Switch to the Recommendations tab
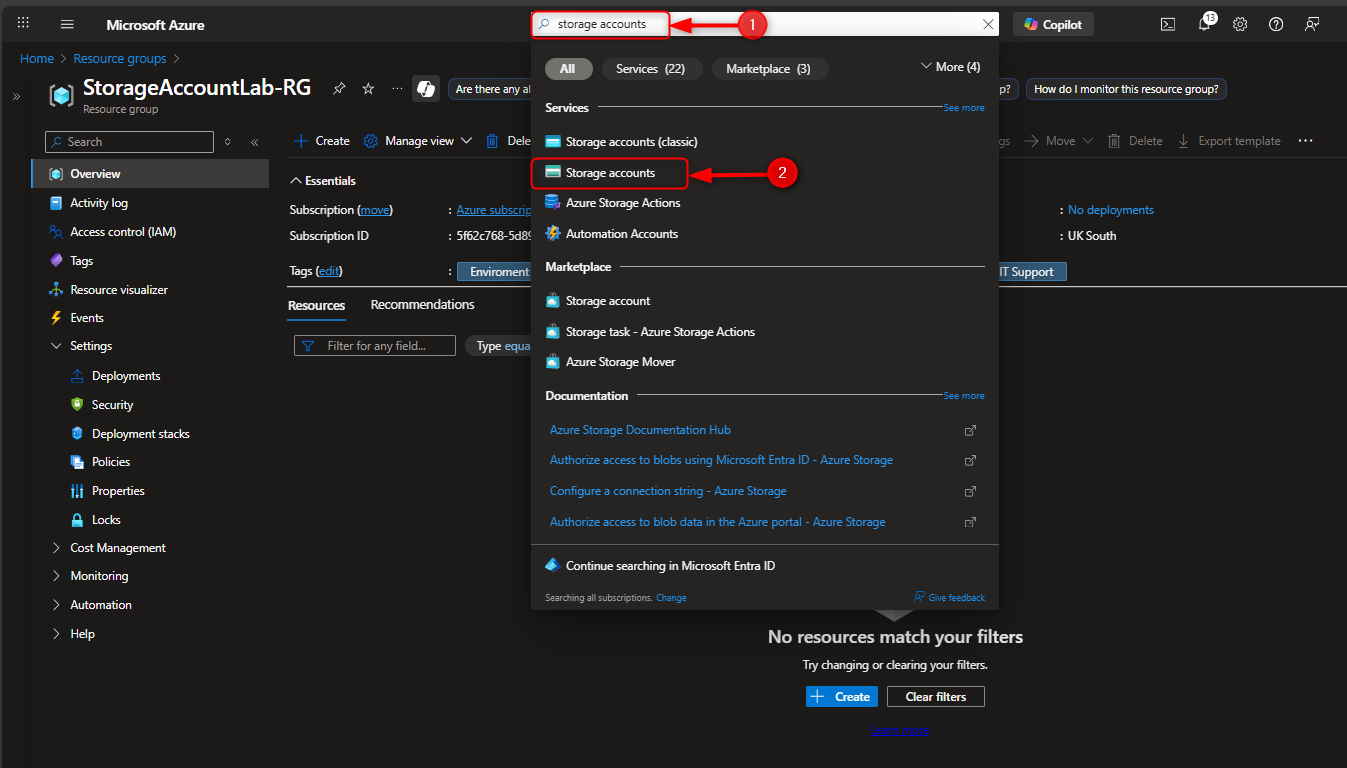The height and width of the screenshot is (768, 1347). coord(422,304)
